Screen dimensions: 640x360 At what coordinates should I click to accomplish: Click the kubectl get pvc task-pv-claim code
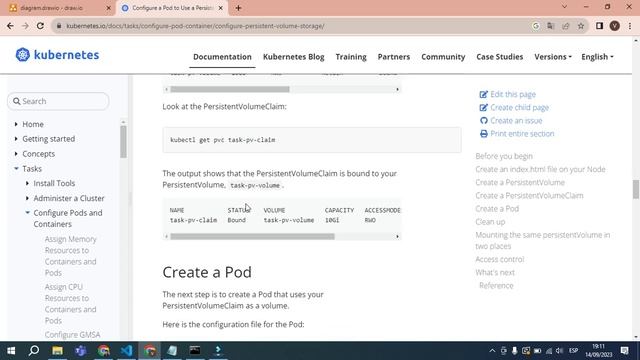click(223, 140)
